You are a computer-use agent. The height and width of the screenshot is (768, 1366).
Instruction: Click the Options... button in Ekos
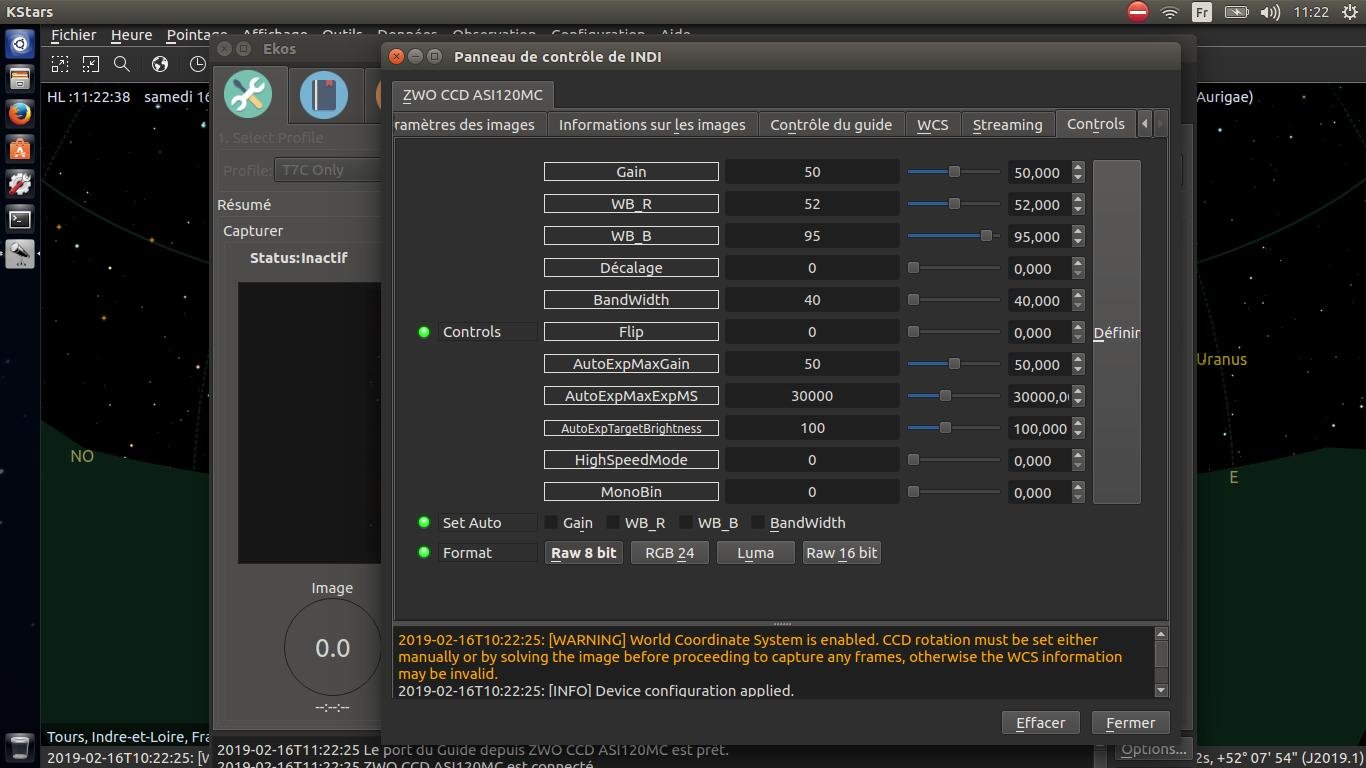(x=1153, y=750)
